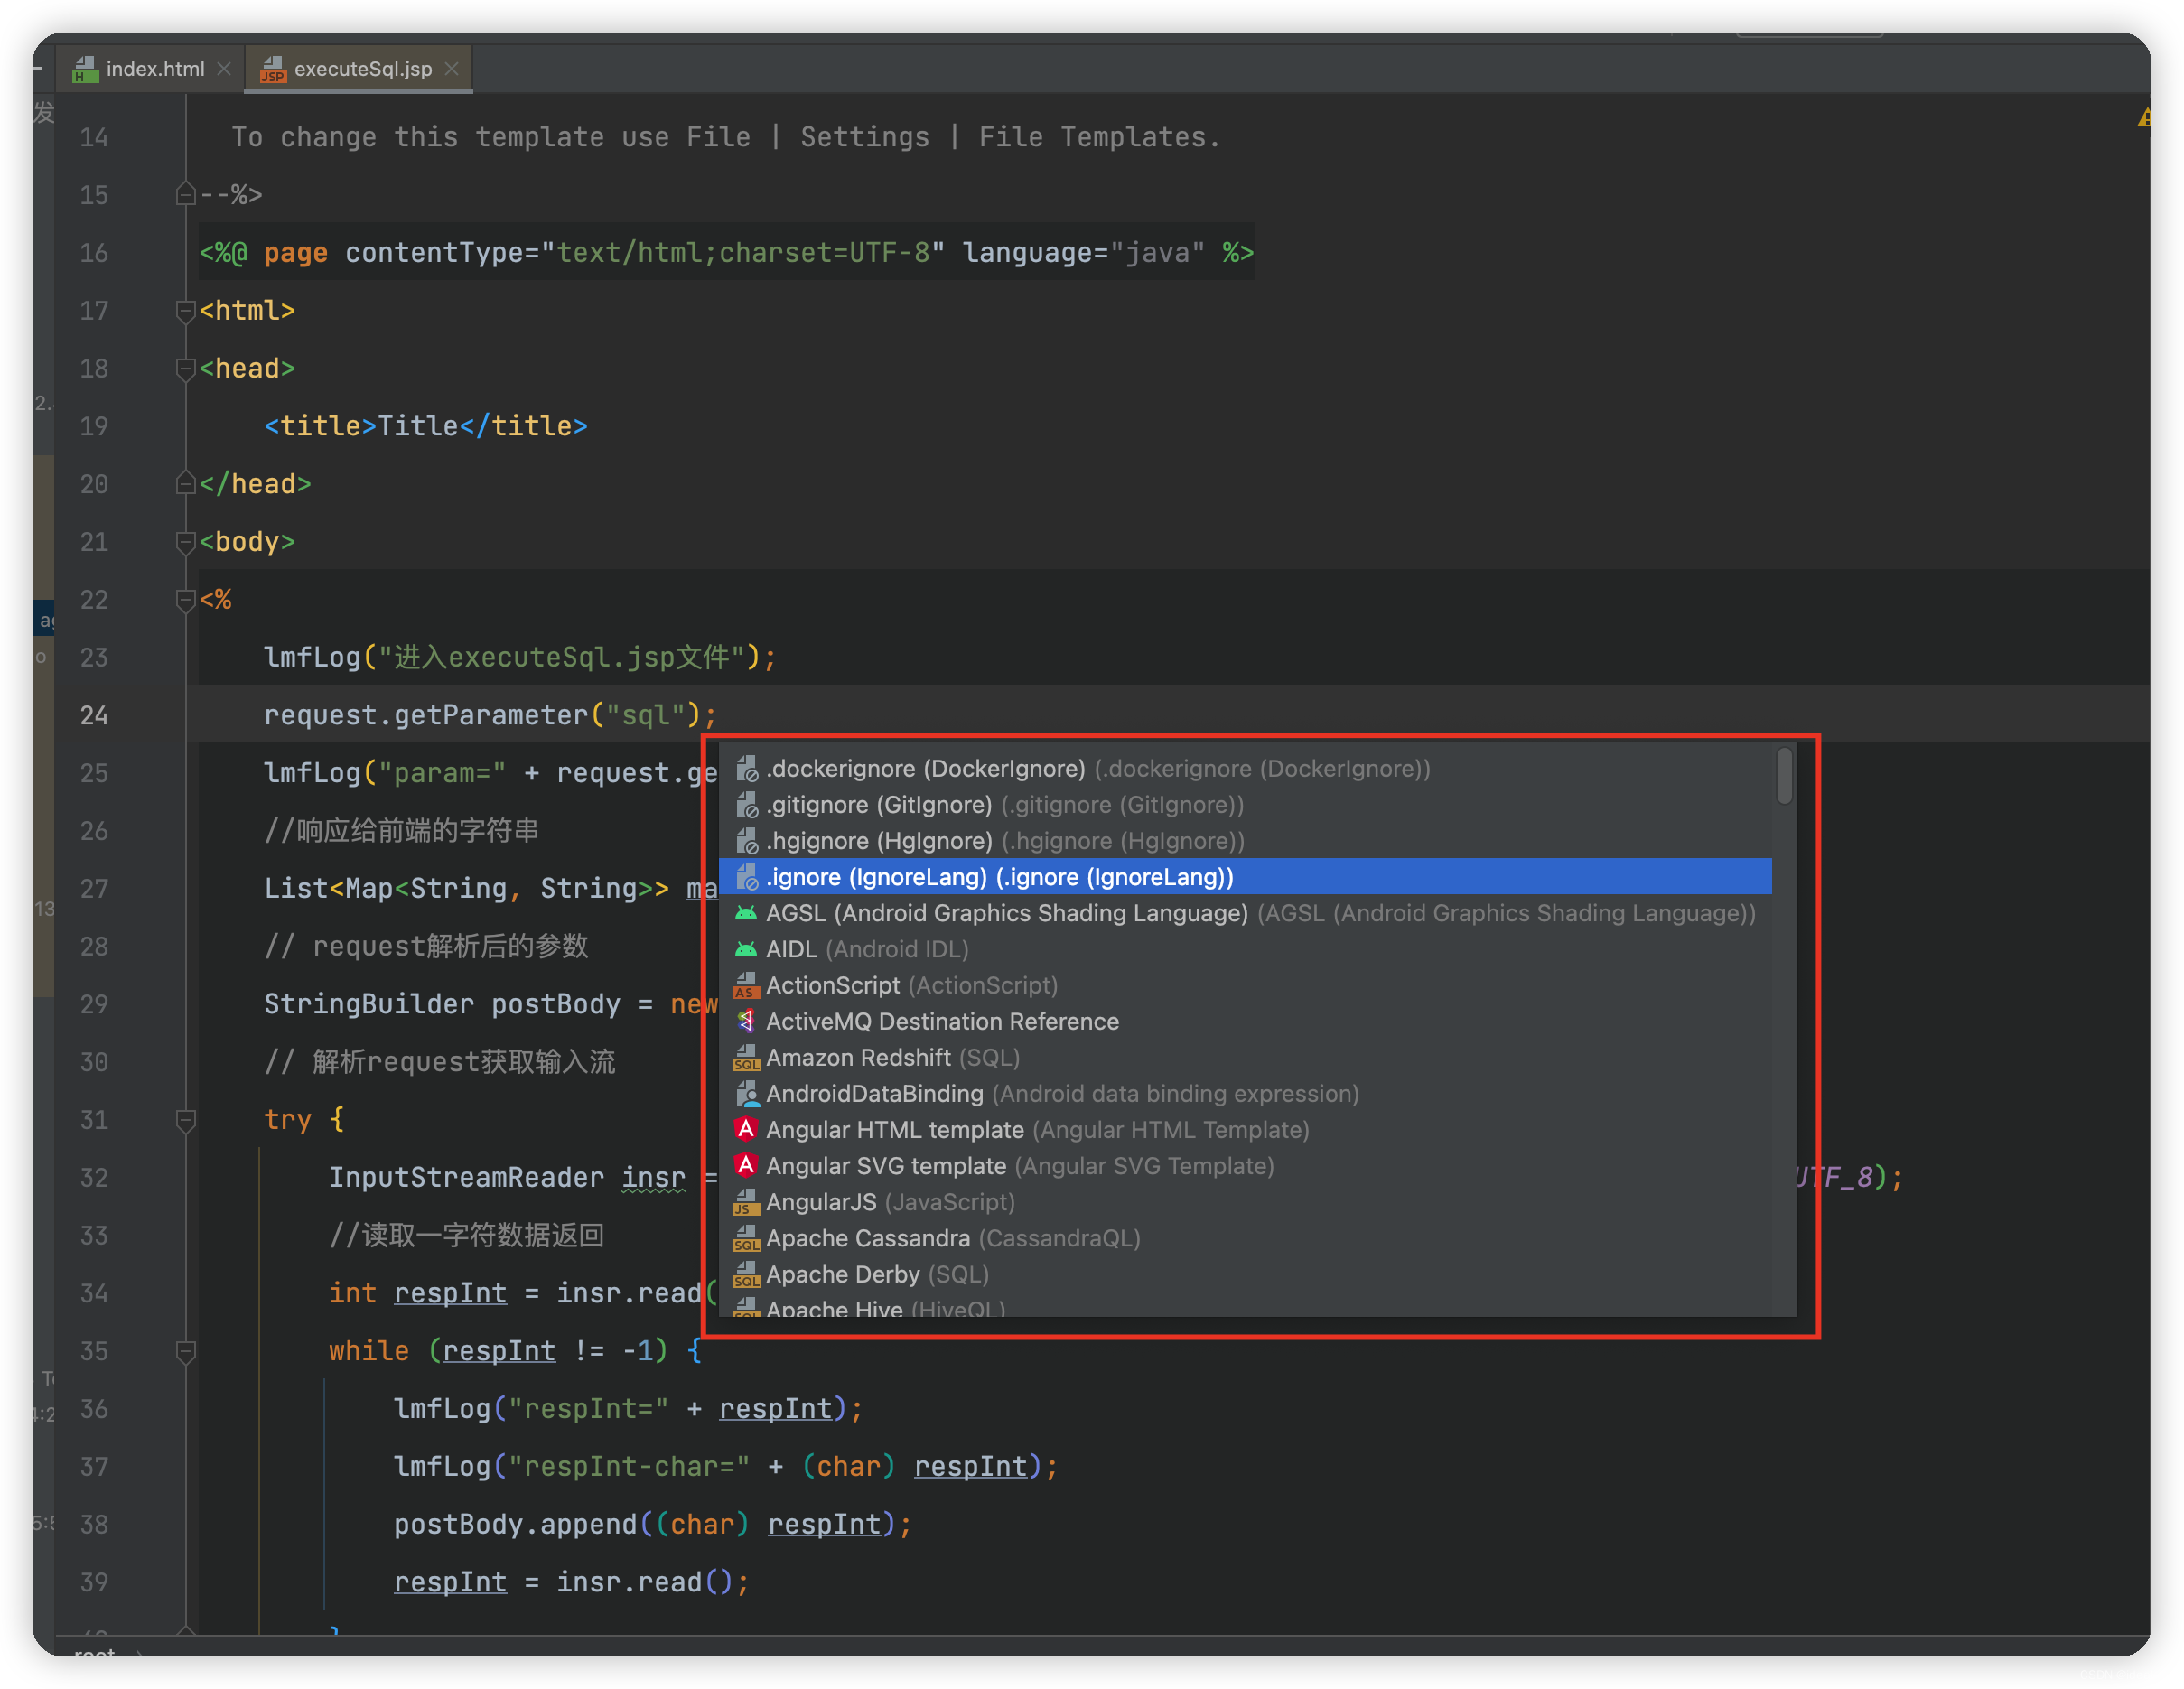
Task: Click the Angular SVG template icon
Action: [x=746, y=1165]
